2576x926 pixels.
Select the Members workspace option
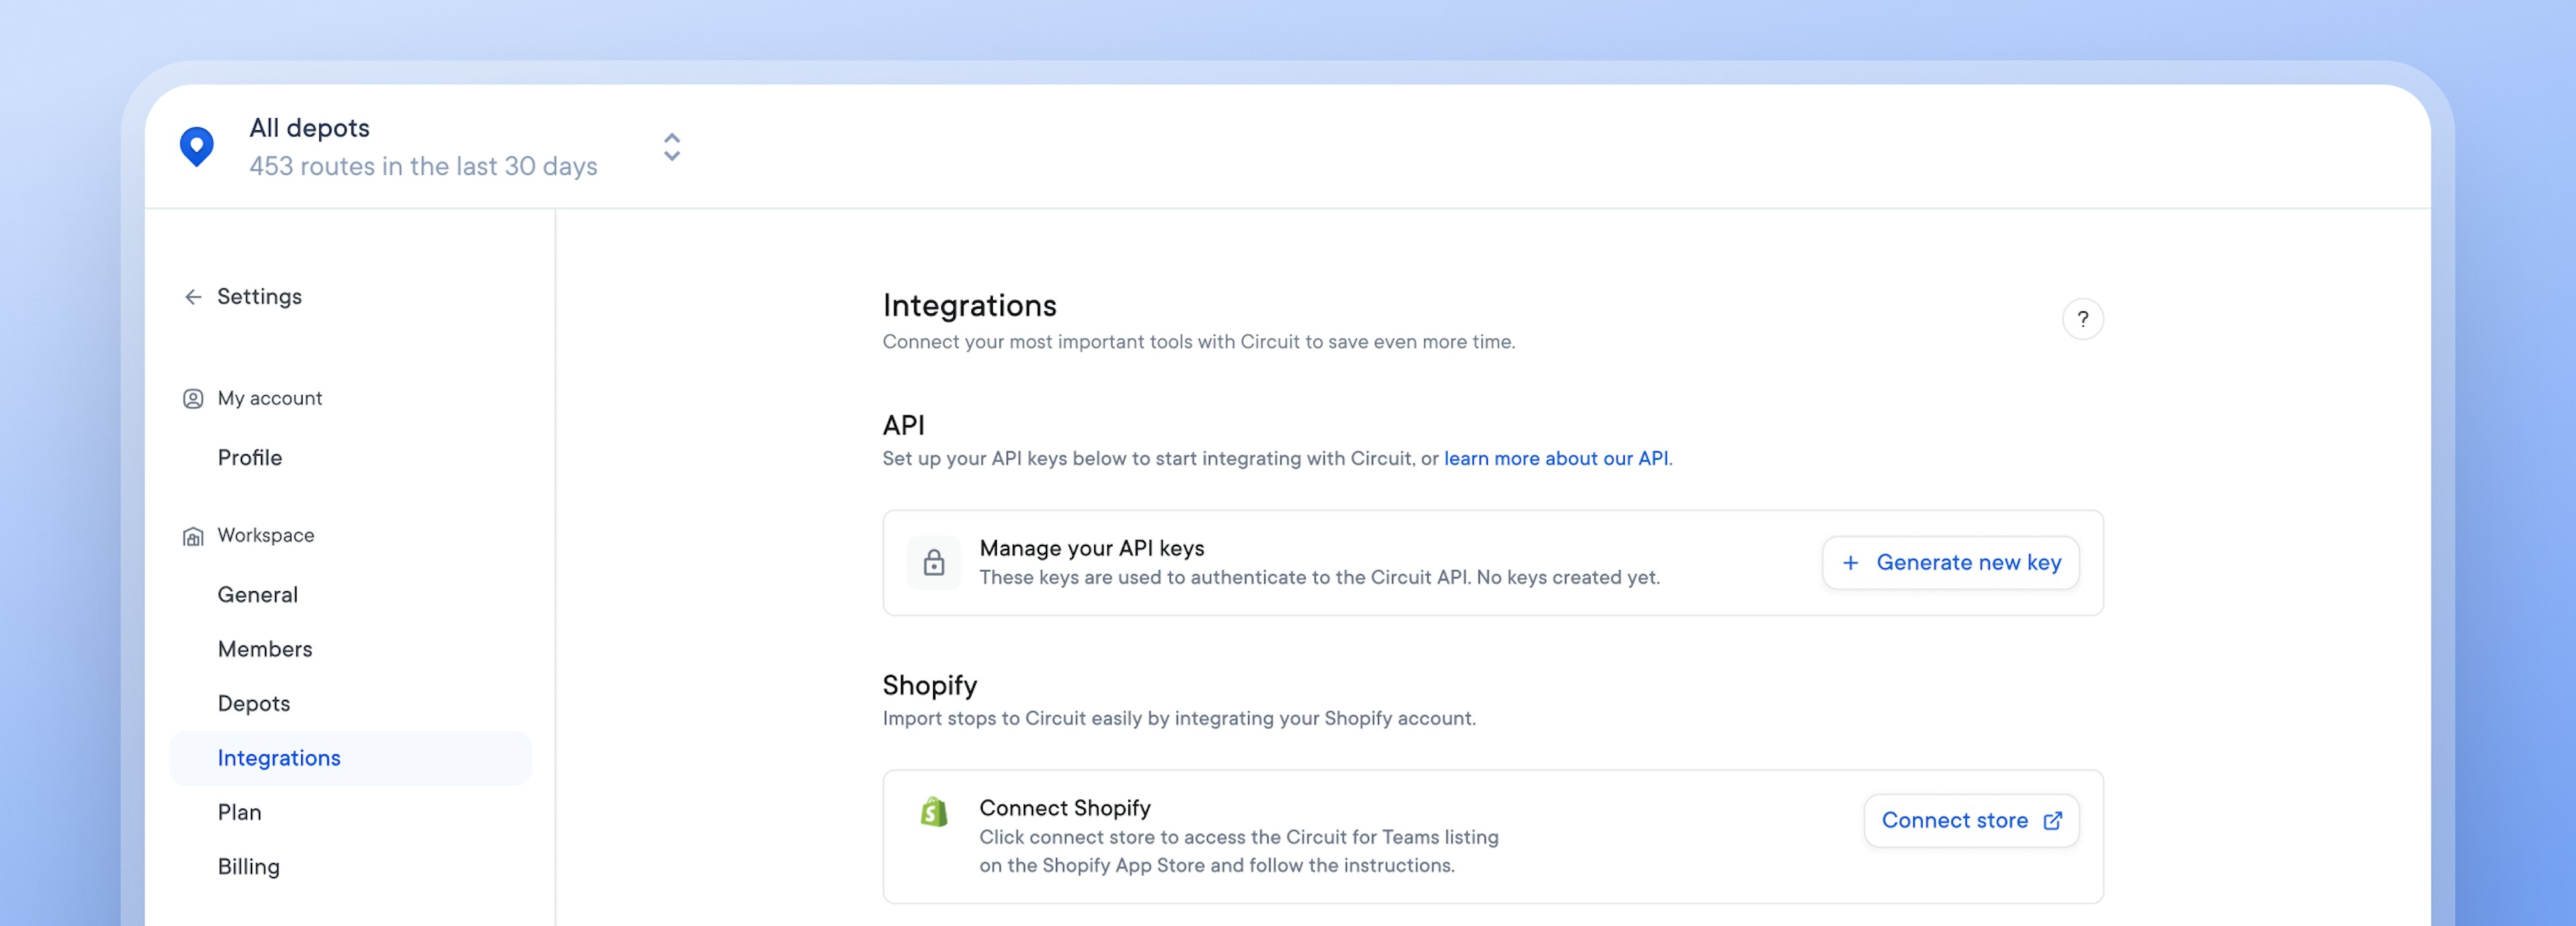tap(264, 648)
